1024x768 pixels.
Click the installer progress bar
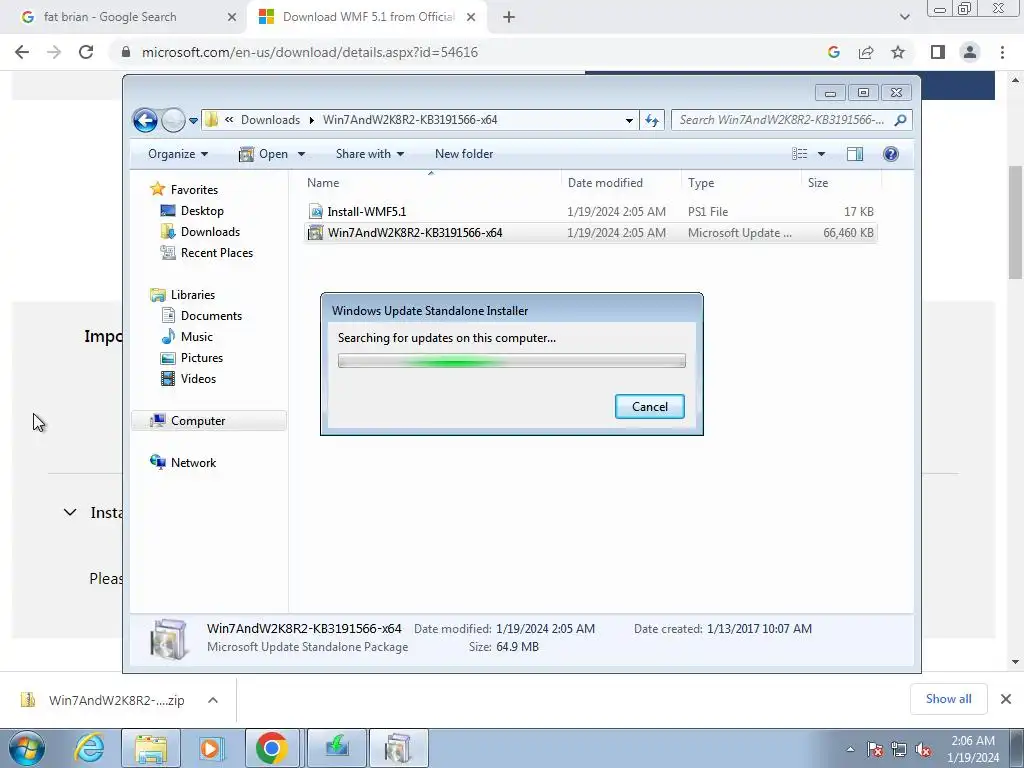coord(511,360)
